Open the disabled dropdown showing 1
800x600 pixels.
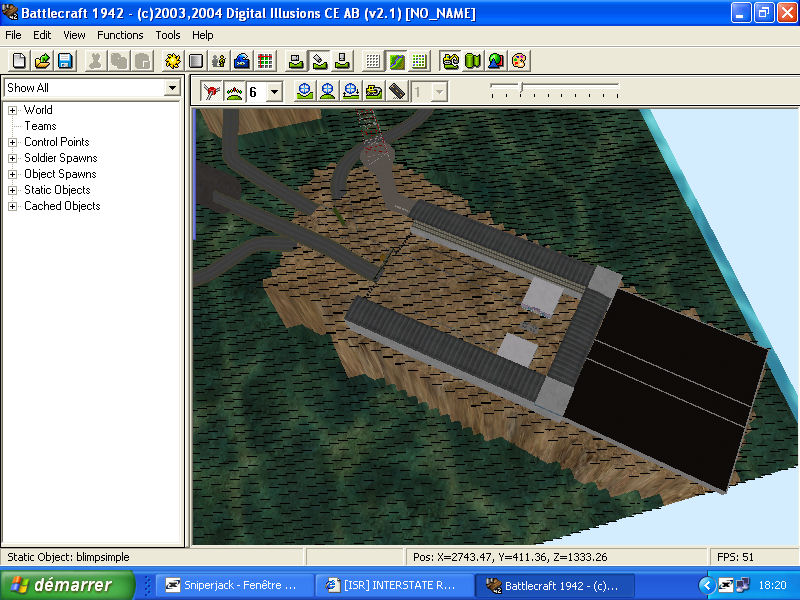coord(439,92)
